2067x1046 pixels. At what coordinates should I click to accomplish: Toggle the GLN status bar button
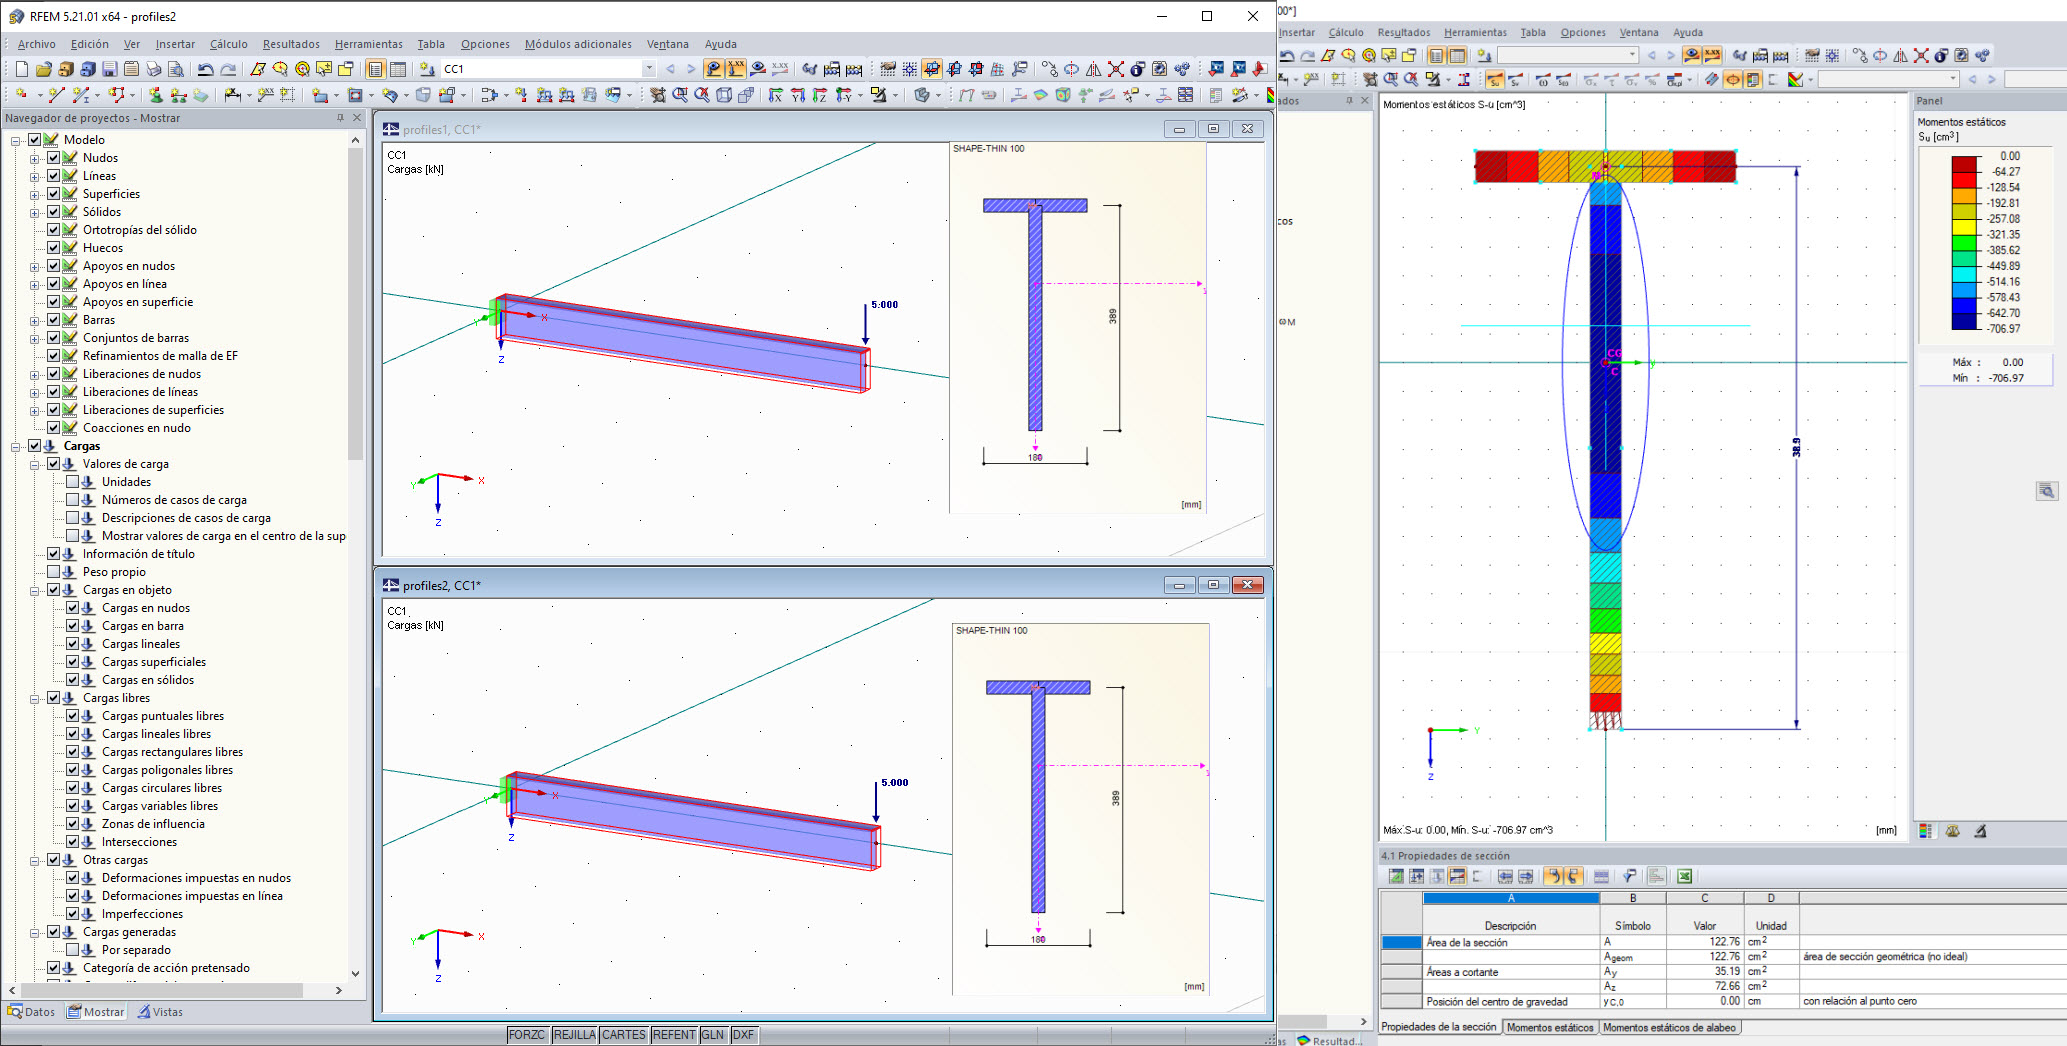tap(712, 1035)
